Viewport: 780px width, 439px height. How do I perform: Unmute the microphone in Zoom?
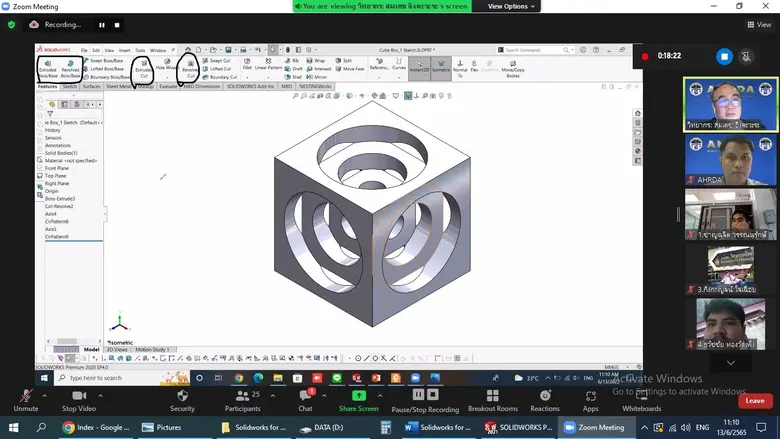point(26,400)
